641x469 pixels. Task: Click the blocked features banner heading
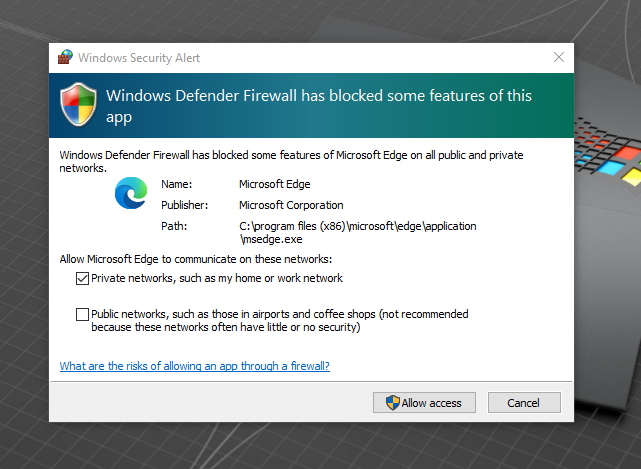tap(319, 106)
